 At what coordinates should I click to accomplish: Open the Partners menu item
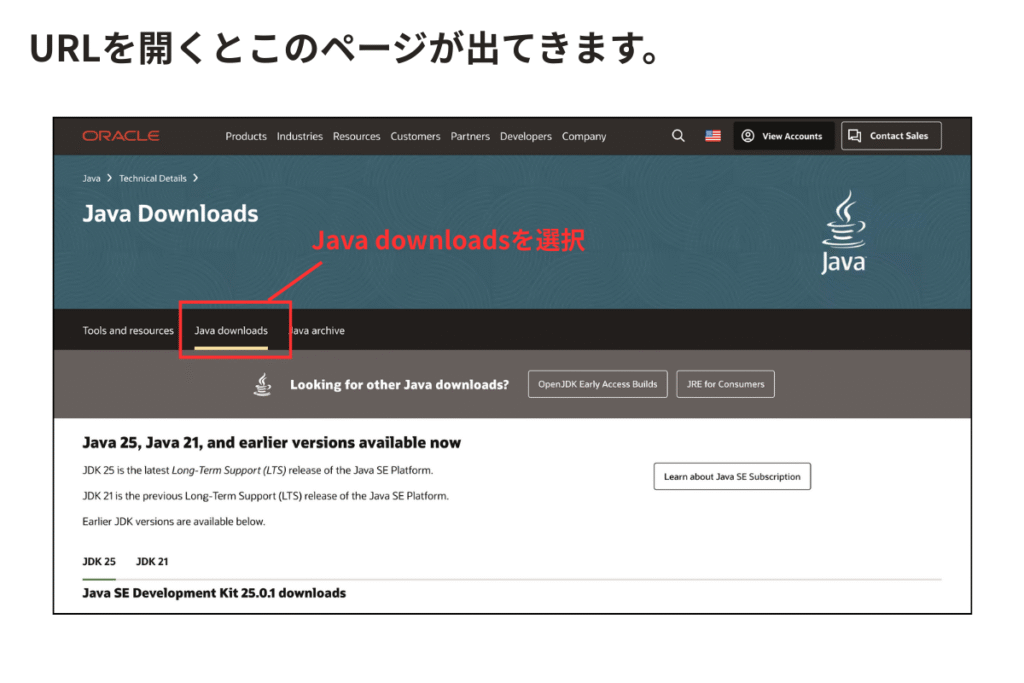click(470, 137)
